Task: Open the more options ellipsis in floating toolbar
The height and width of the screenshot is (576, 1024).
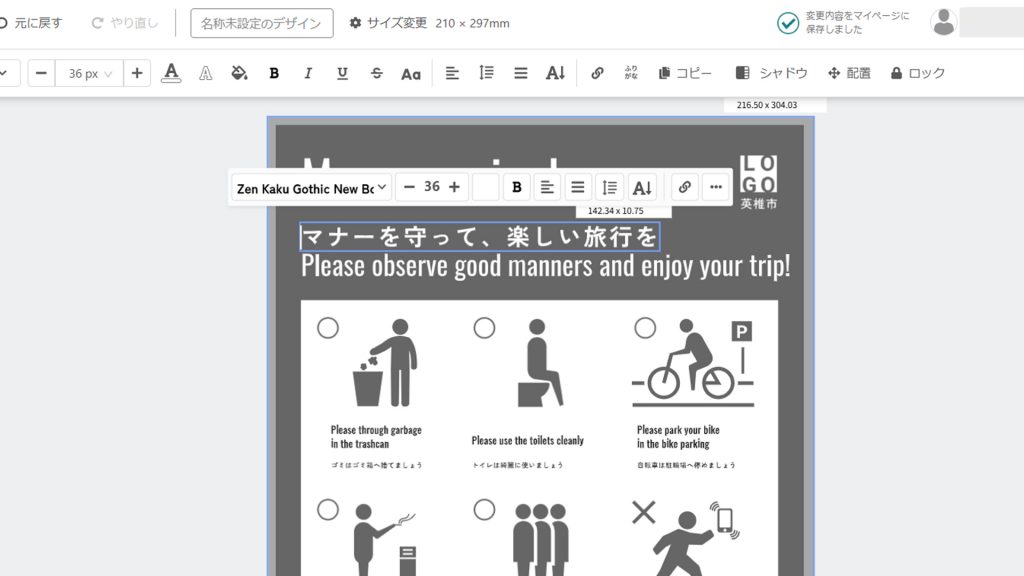Action: coord(715,187)
